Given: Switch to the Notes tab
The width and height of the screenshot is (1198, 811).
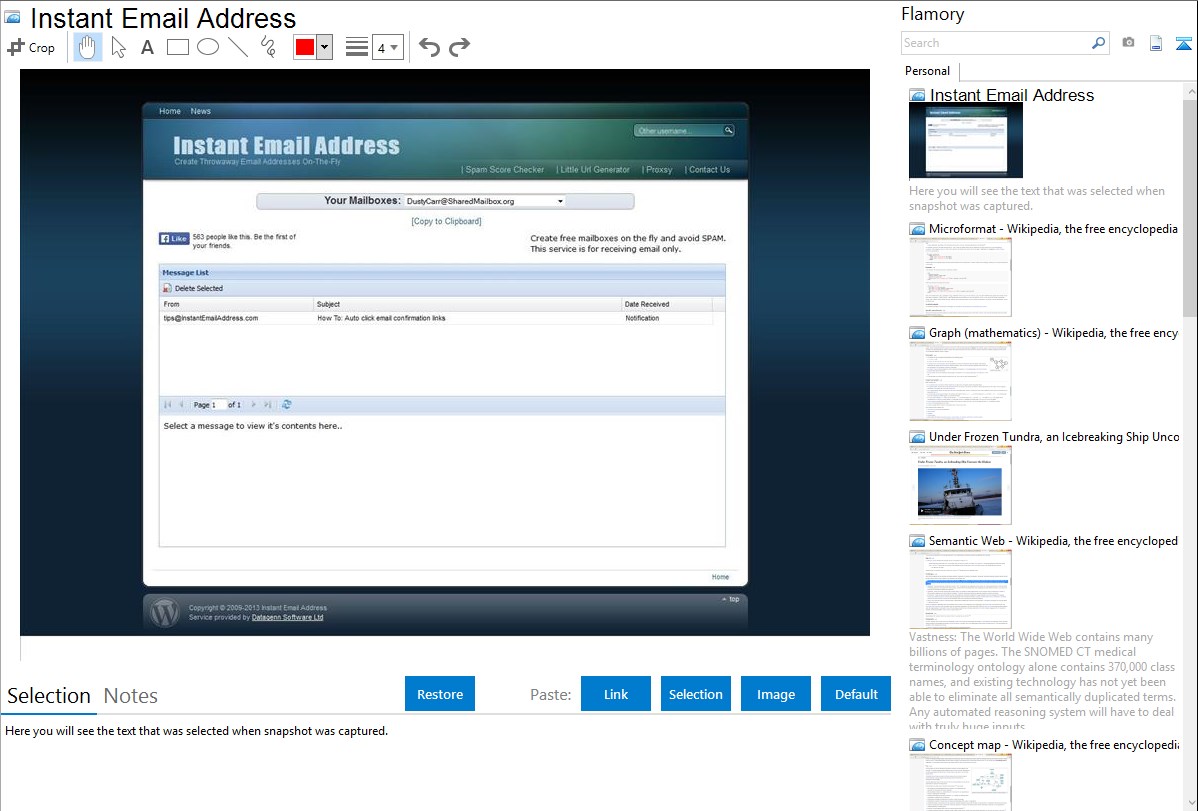Looking at the screenshot, I should 131,696.
